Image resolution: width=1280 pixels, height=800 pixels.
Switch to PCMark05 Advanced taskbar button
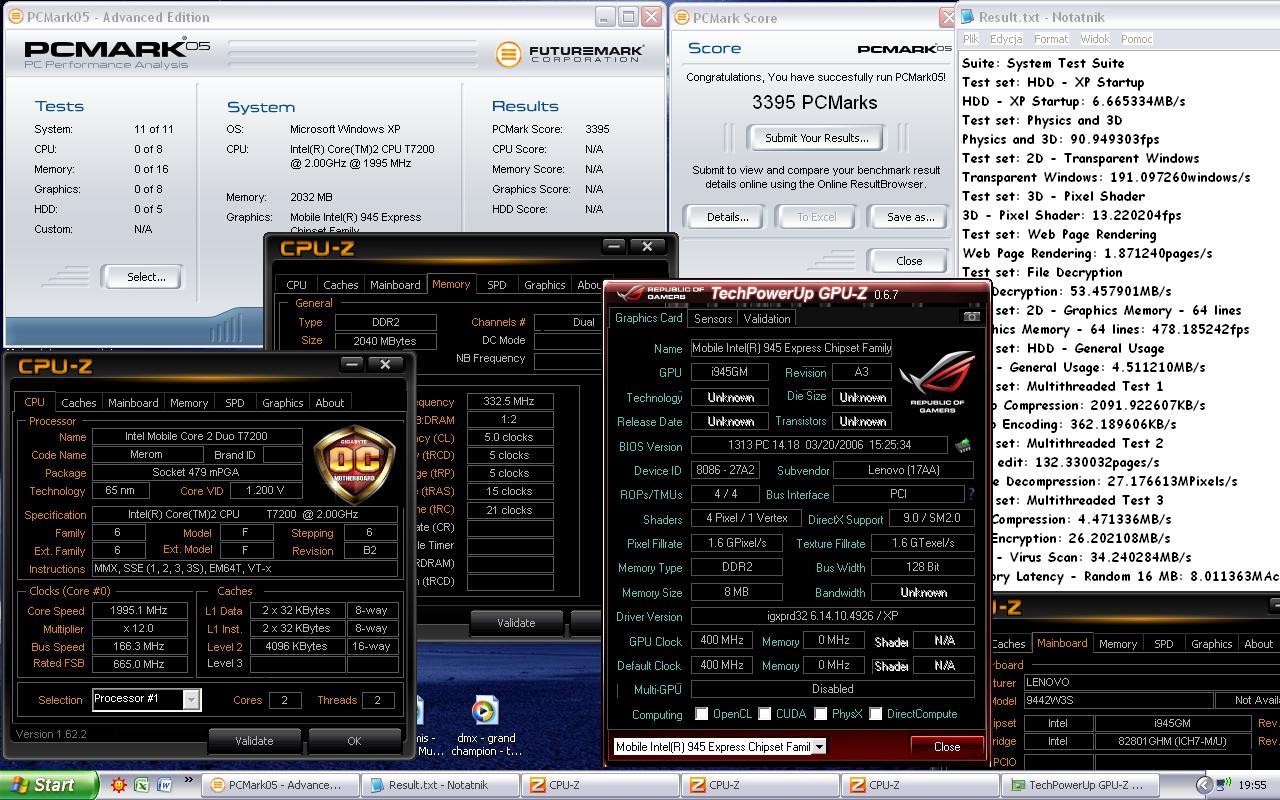281,785
